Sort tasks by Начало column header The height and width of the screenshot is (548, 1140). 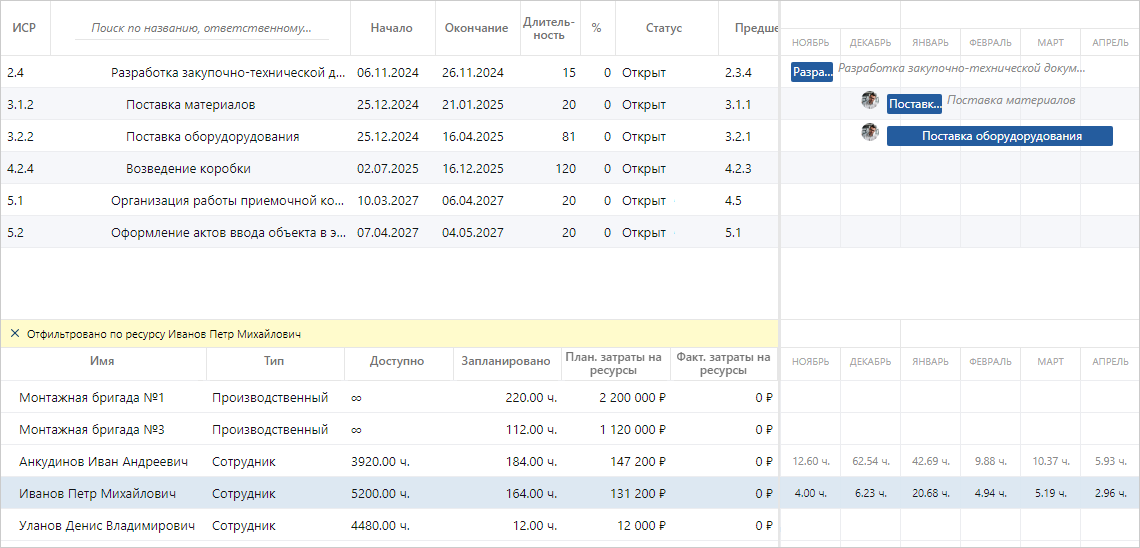(391, 28)
